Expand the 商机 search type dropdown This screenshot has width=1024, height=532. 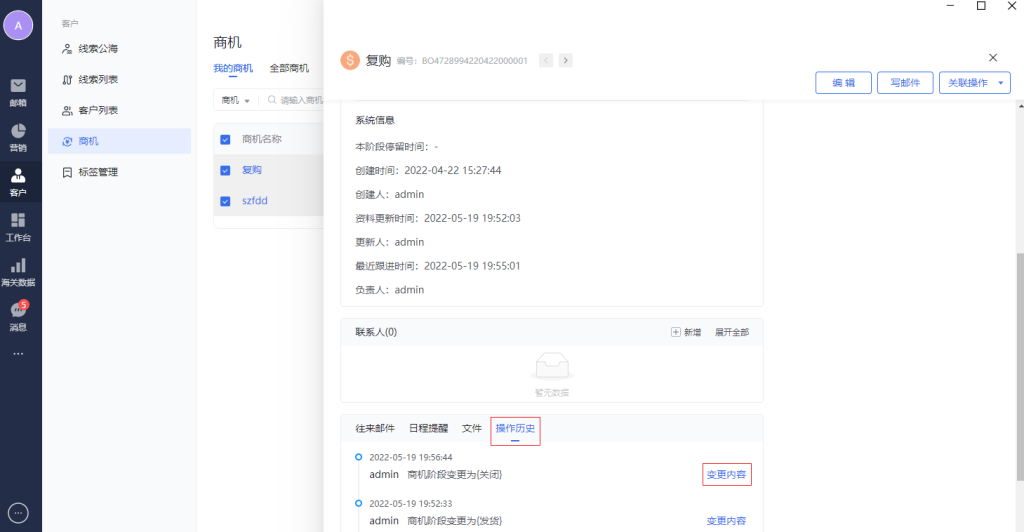coord(235,100)
